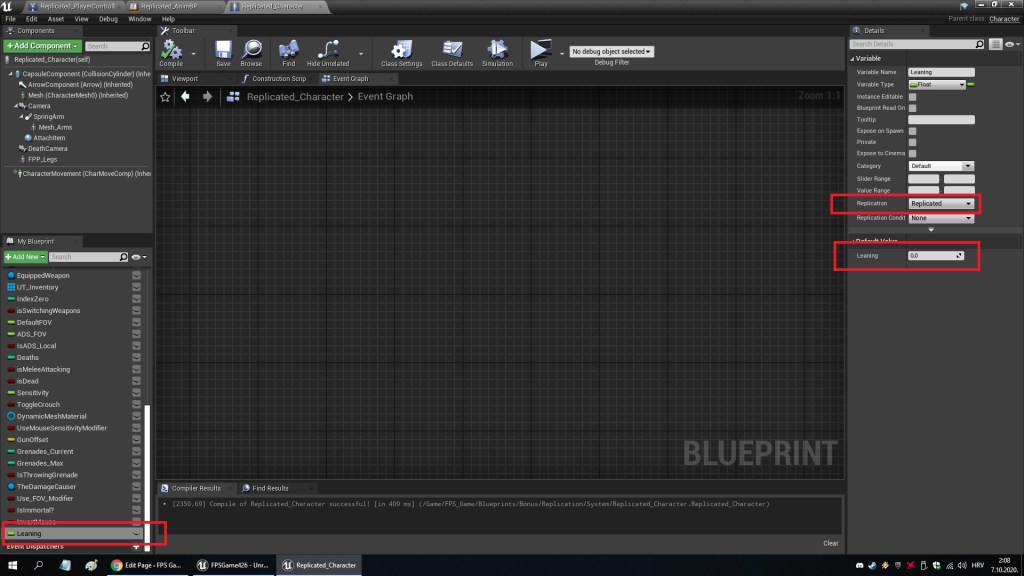Viewport: 1024px width, 576px height.
Task: Open Class Settings from the toolbar
Action: coord(401,50)
